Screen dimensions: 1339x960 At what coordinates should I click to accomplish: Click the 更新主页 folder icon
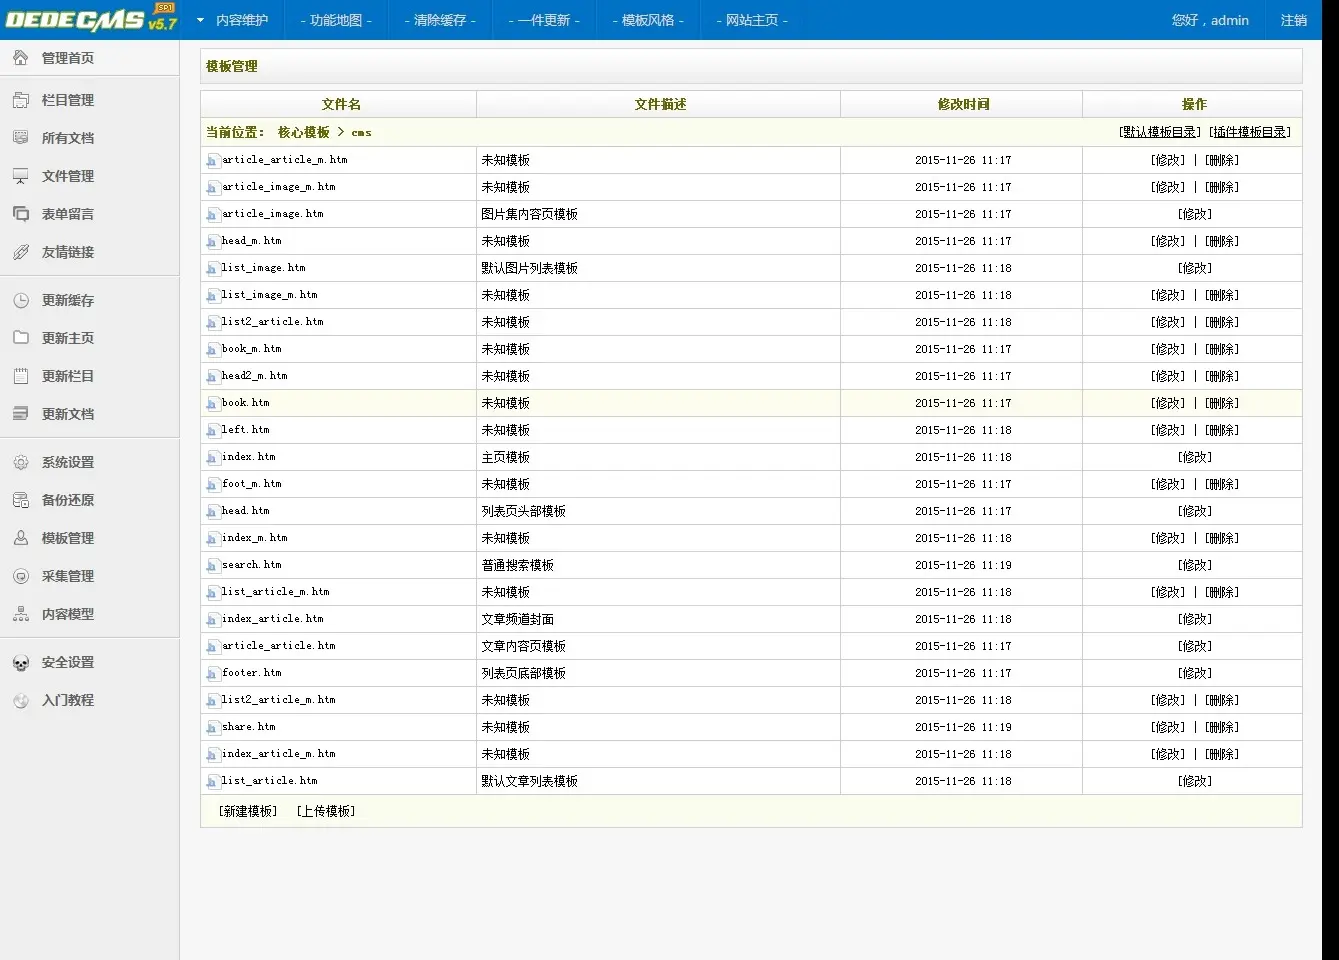pyautogui.click(x=21, y=338)
